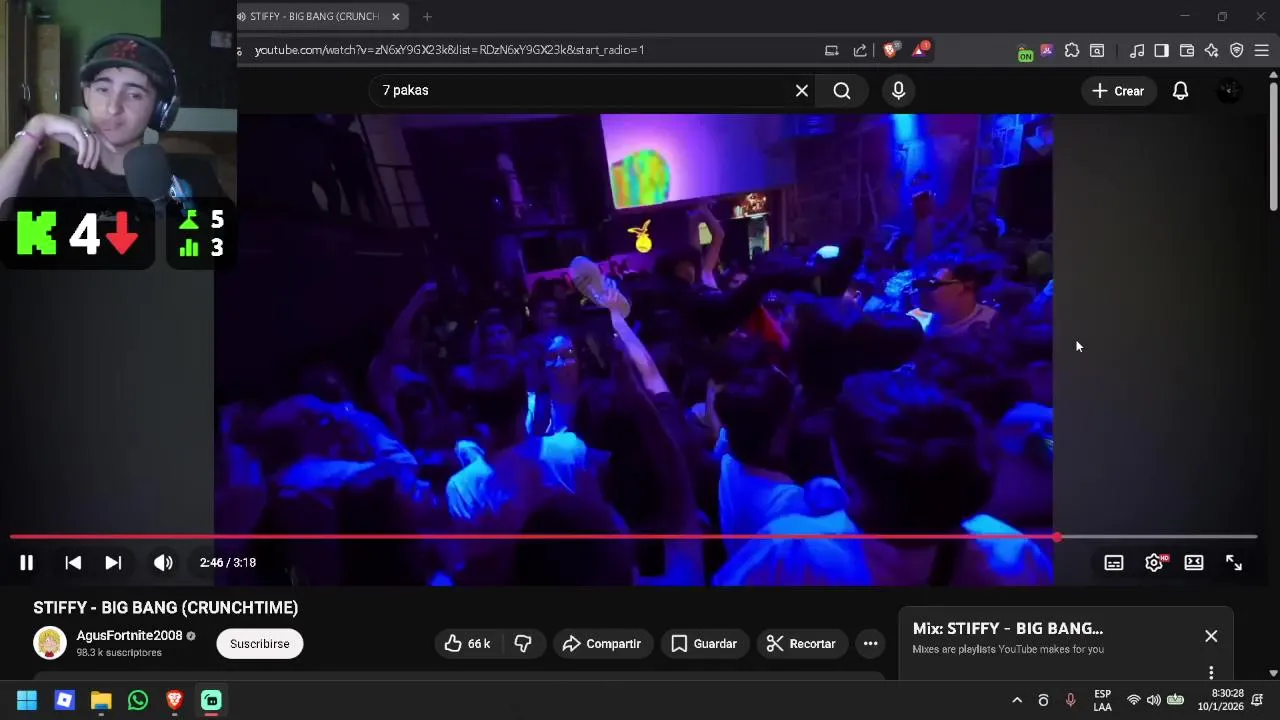Go to previous video in playlist
The height and width of the screenshot is (720, 1280).
[73, 563]
